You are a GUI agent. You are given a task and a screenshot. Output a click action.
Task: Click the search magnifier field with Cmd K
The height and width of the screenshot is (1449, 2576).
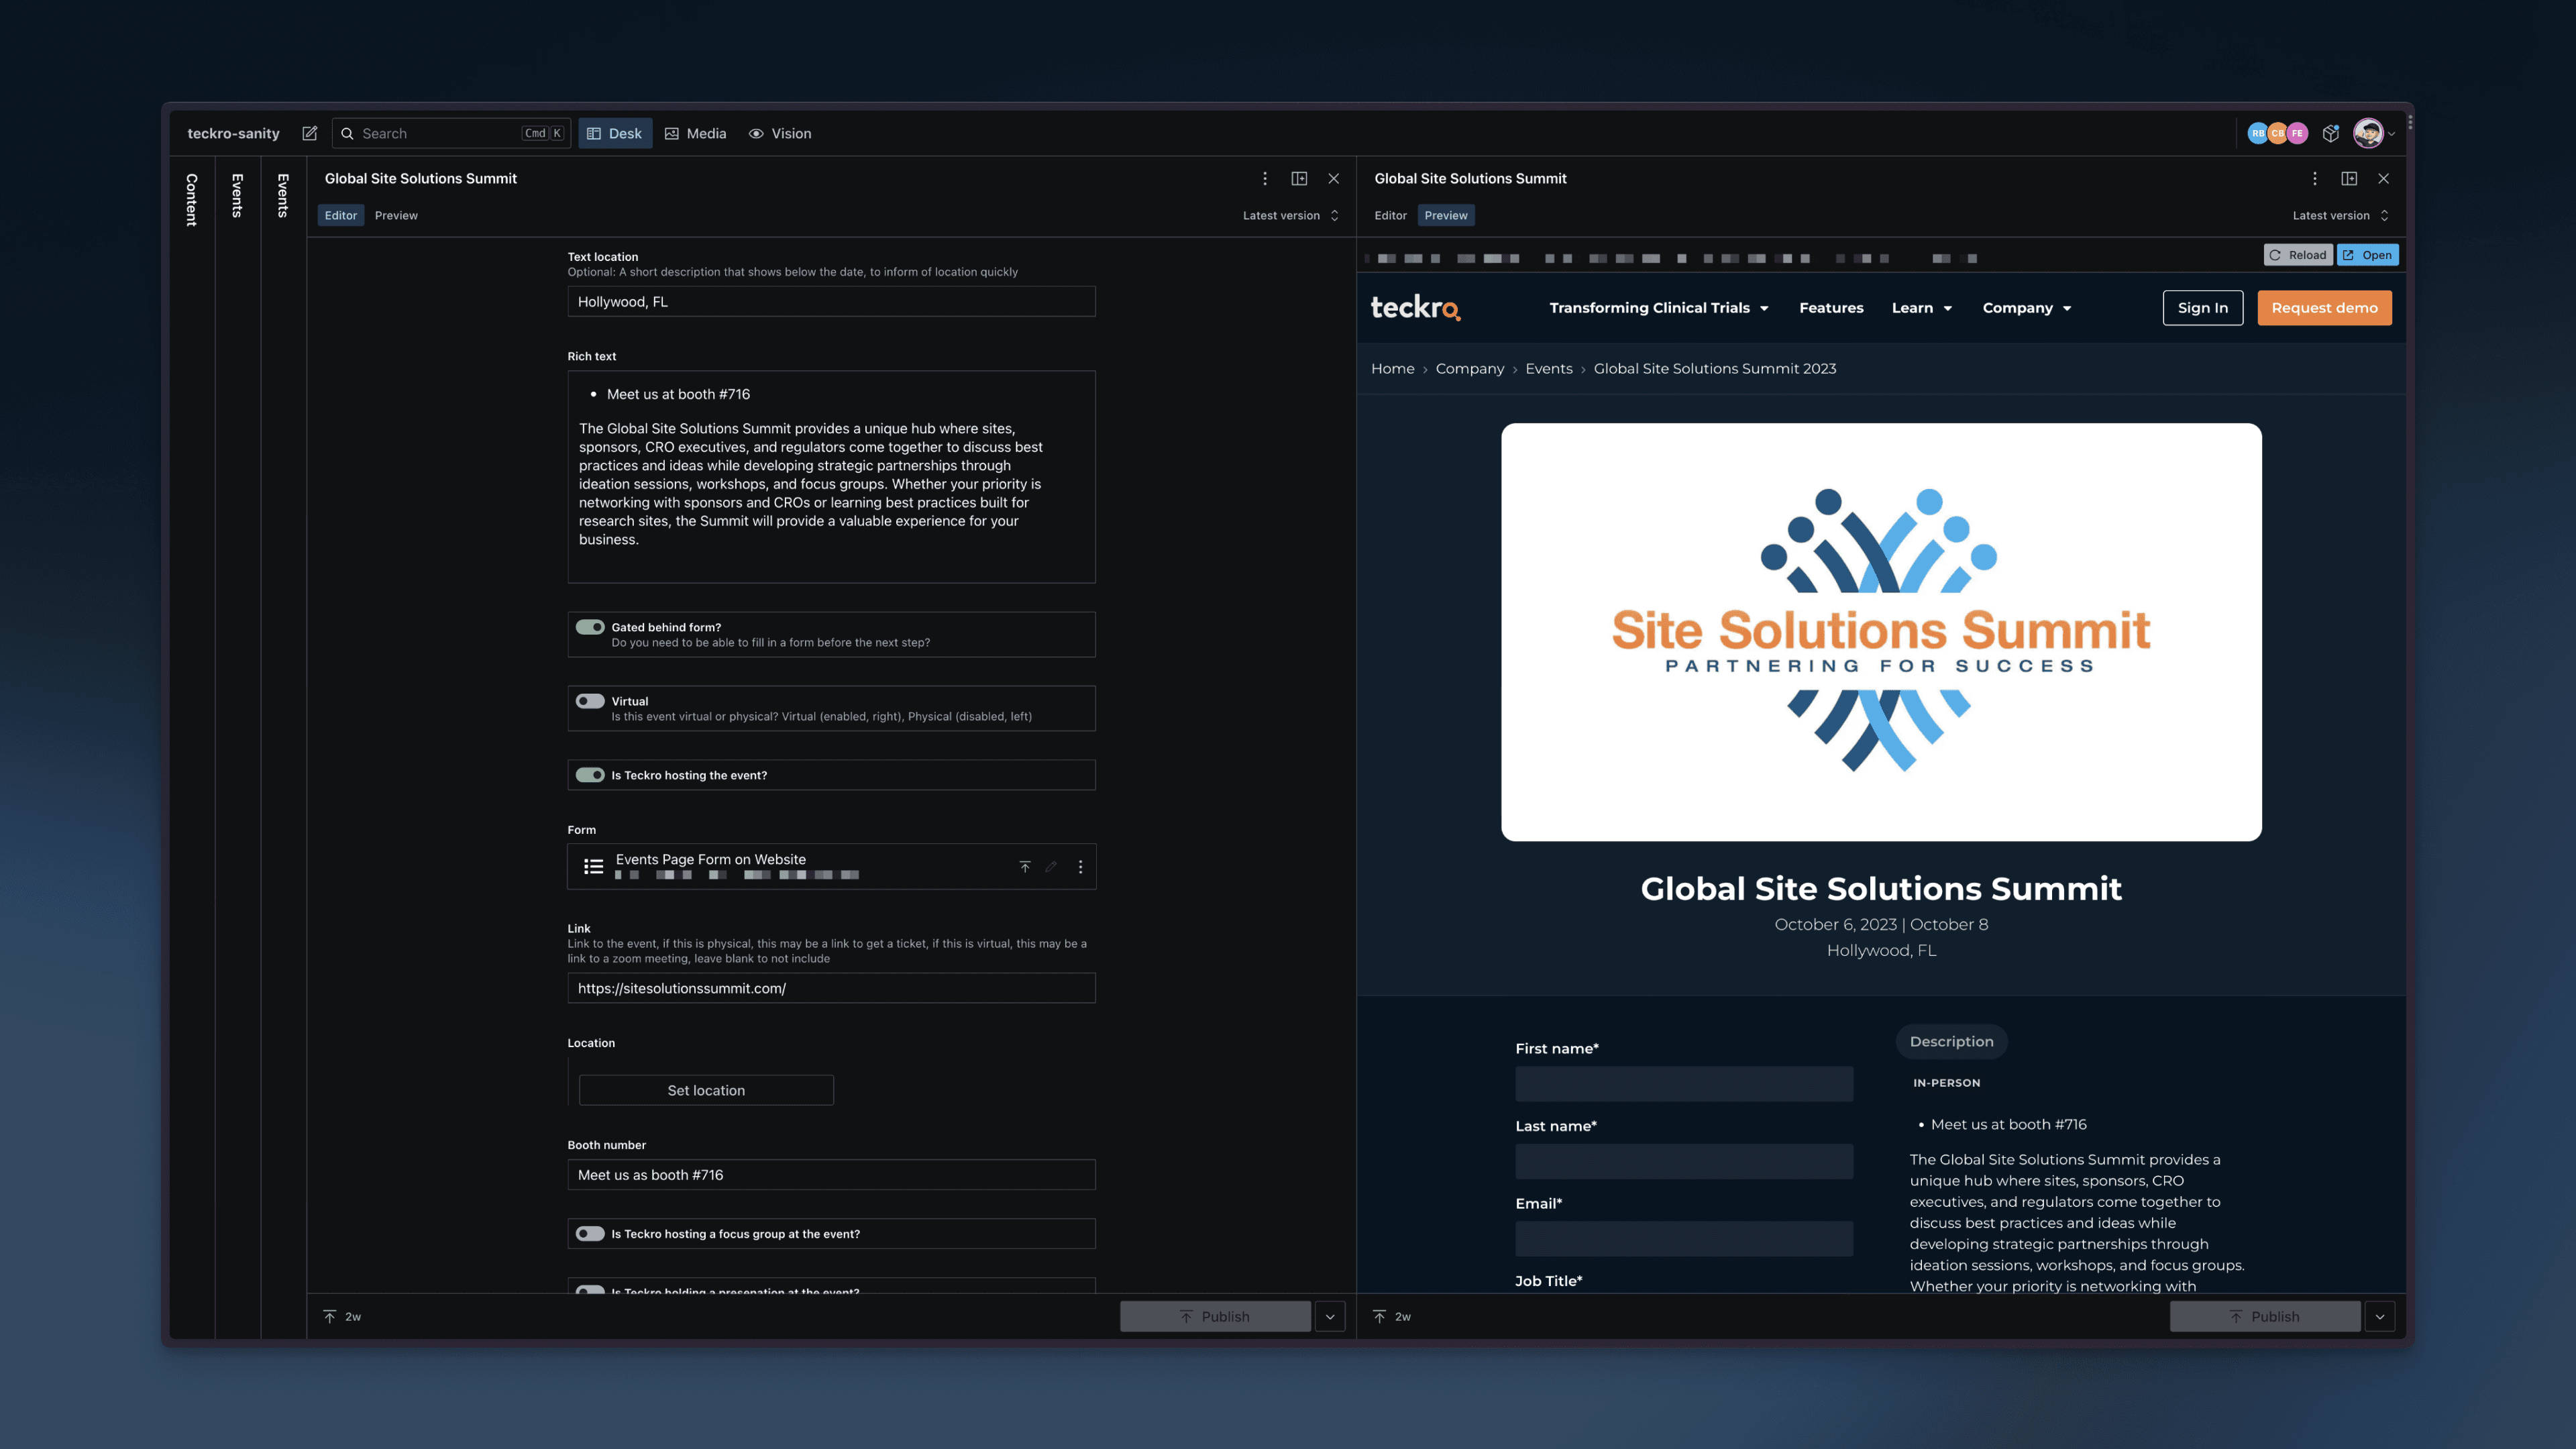click(450, 133)
